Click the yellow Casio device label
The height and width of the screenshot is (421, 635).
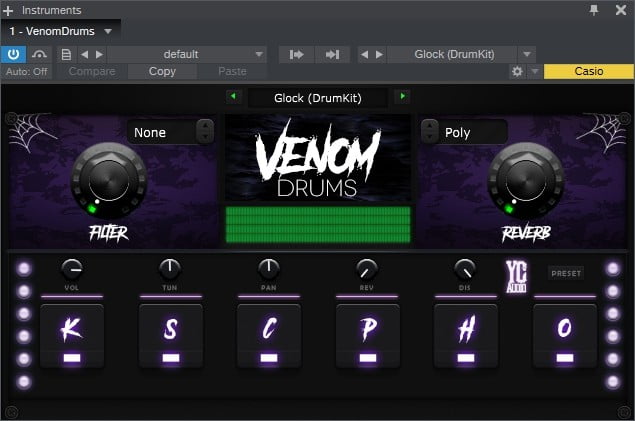point(589,72)
